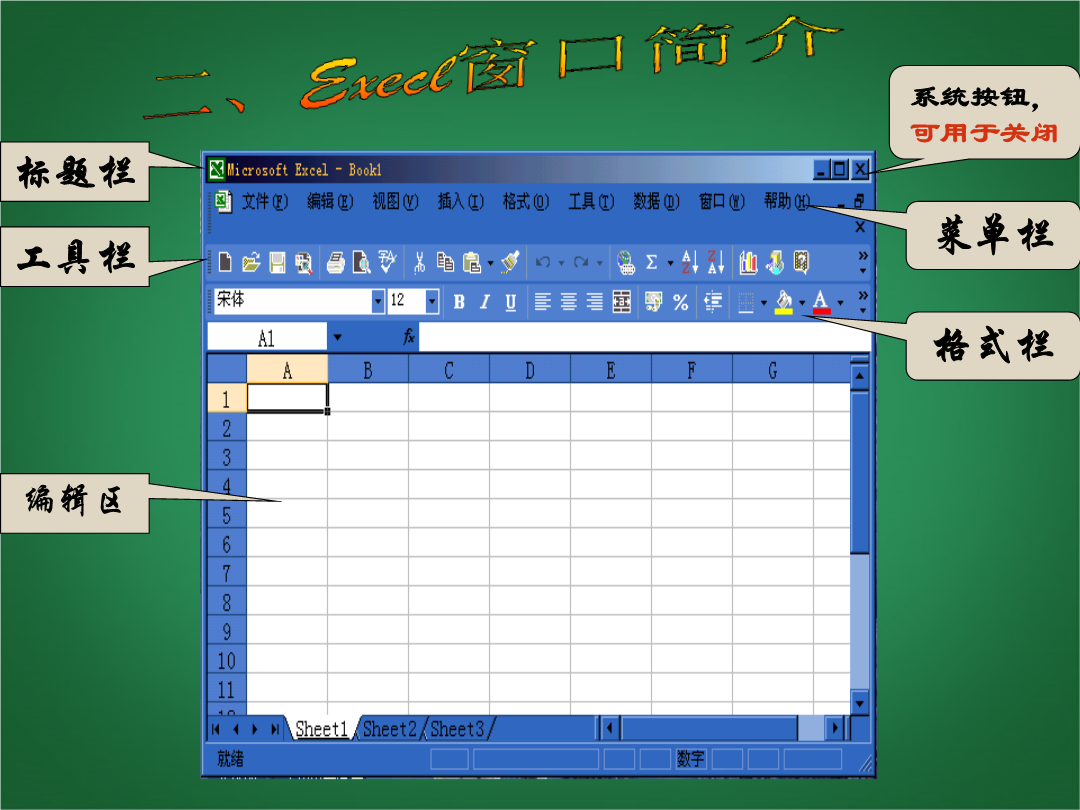Switch to the Sheet2 tab

click(x=390, y=729)
